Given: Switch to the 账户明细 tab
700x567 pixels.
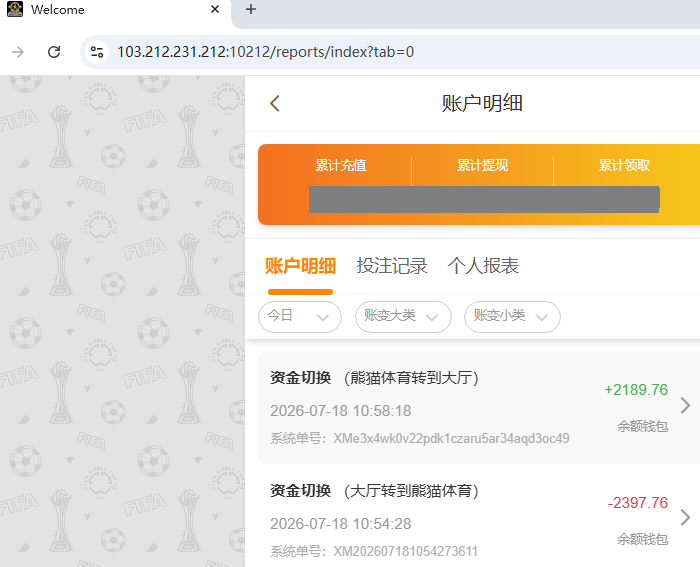Looking at the screenshot, I should [x=300, y=266].
